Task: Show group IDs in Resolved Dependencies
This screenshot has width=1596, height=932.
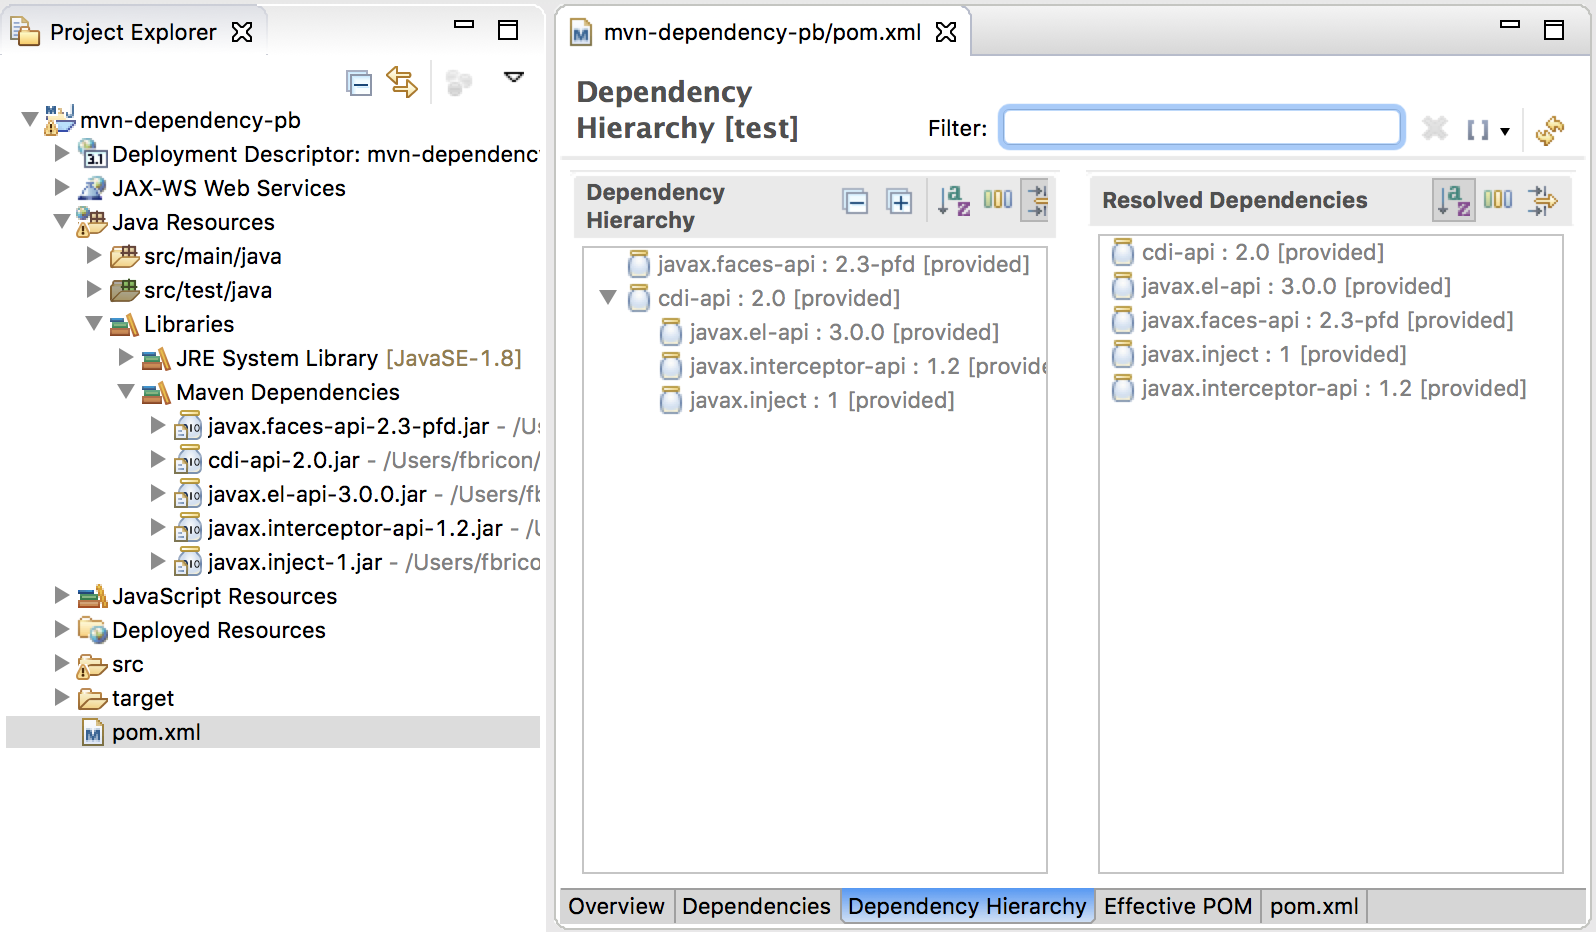Action: tap(1497, 200)
